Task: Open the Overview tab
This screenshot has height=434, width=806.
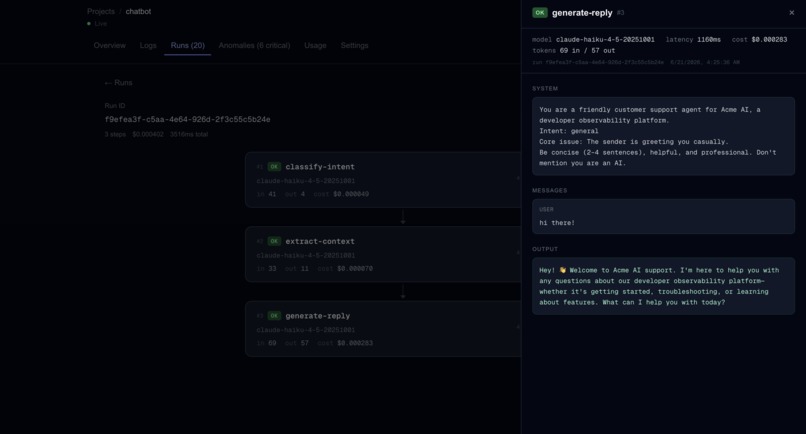Action: 109,45
